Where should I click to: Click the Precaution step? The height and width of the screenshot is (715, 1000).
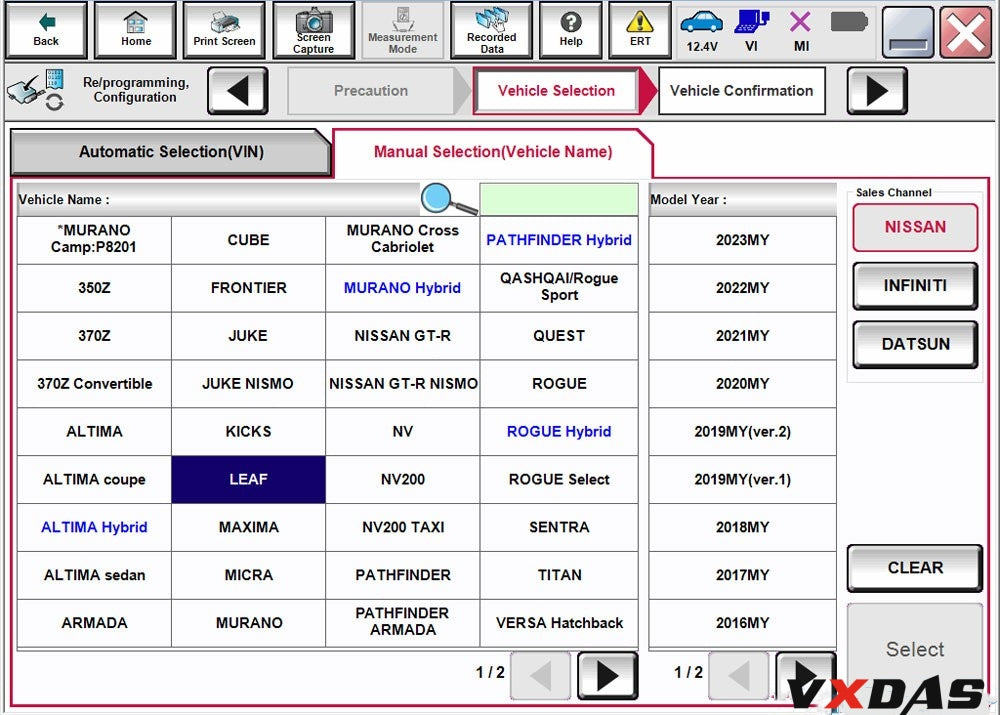[371, 91]
